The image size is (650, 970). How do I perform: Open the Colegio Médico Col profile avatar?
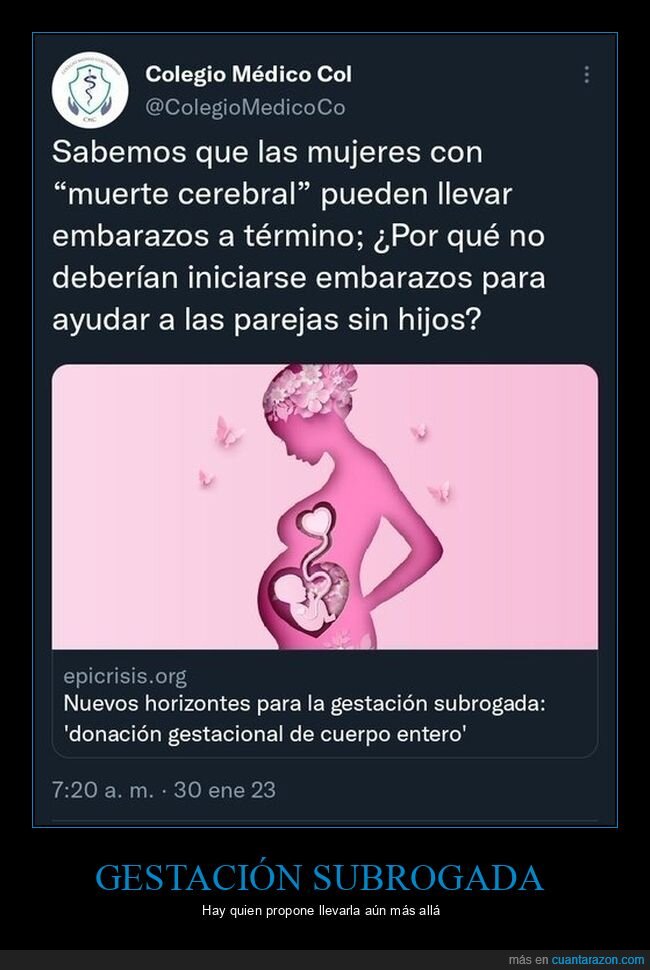[x=90, y=90]
